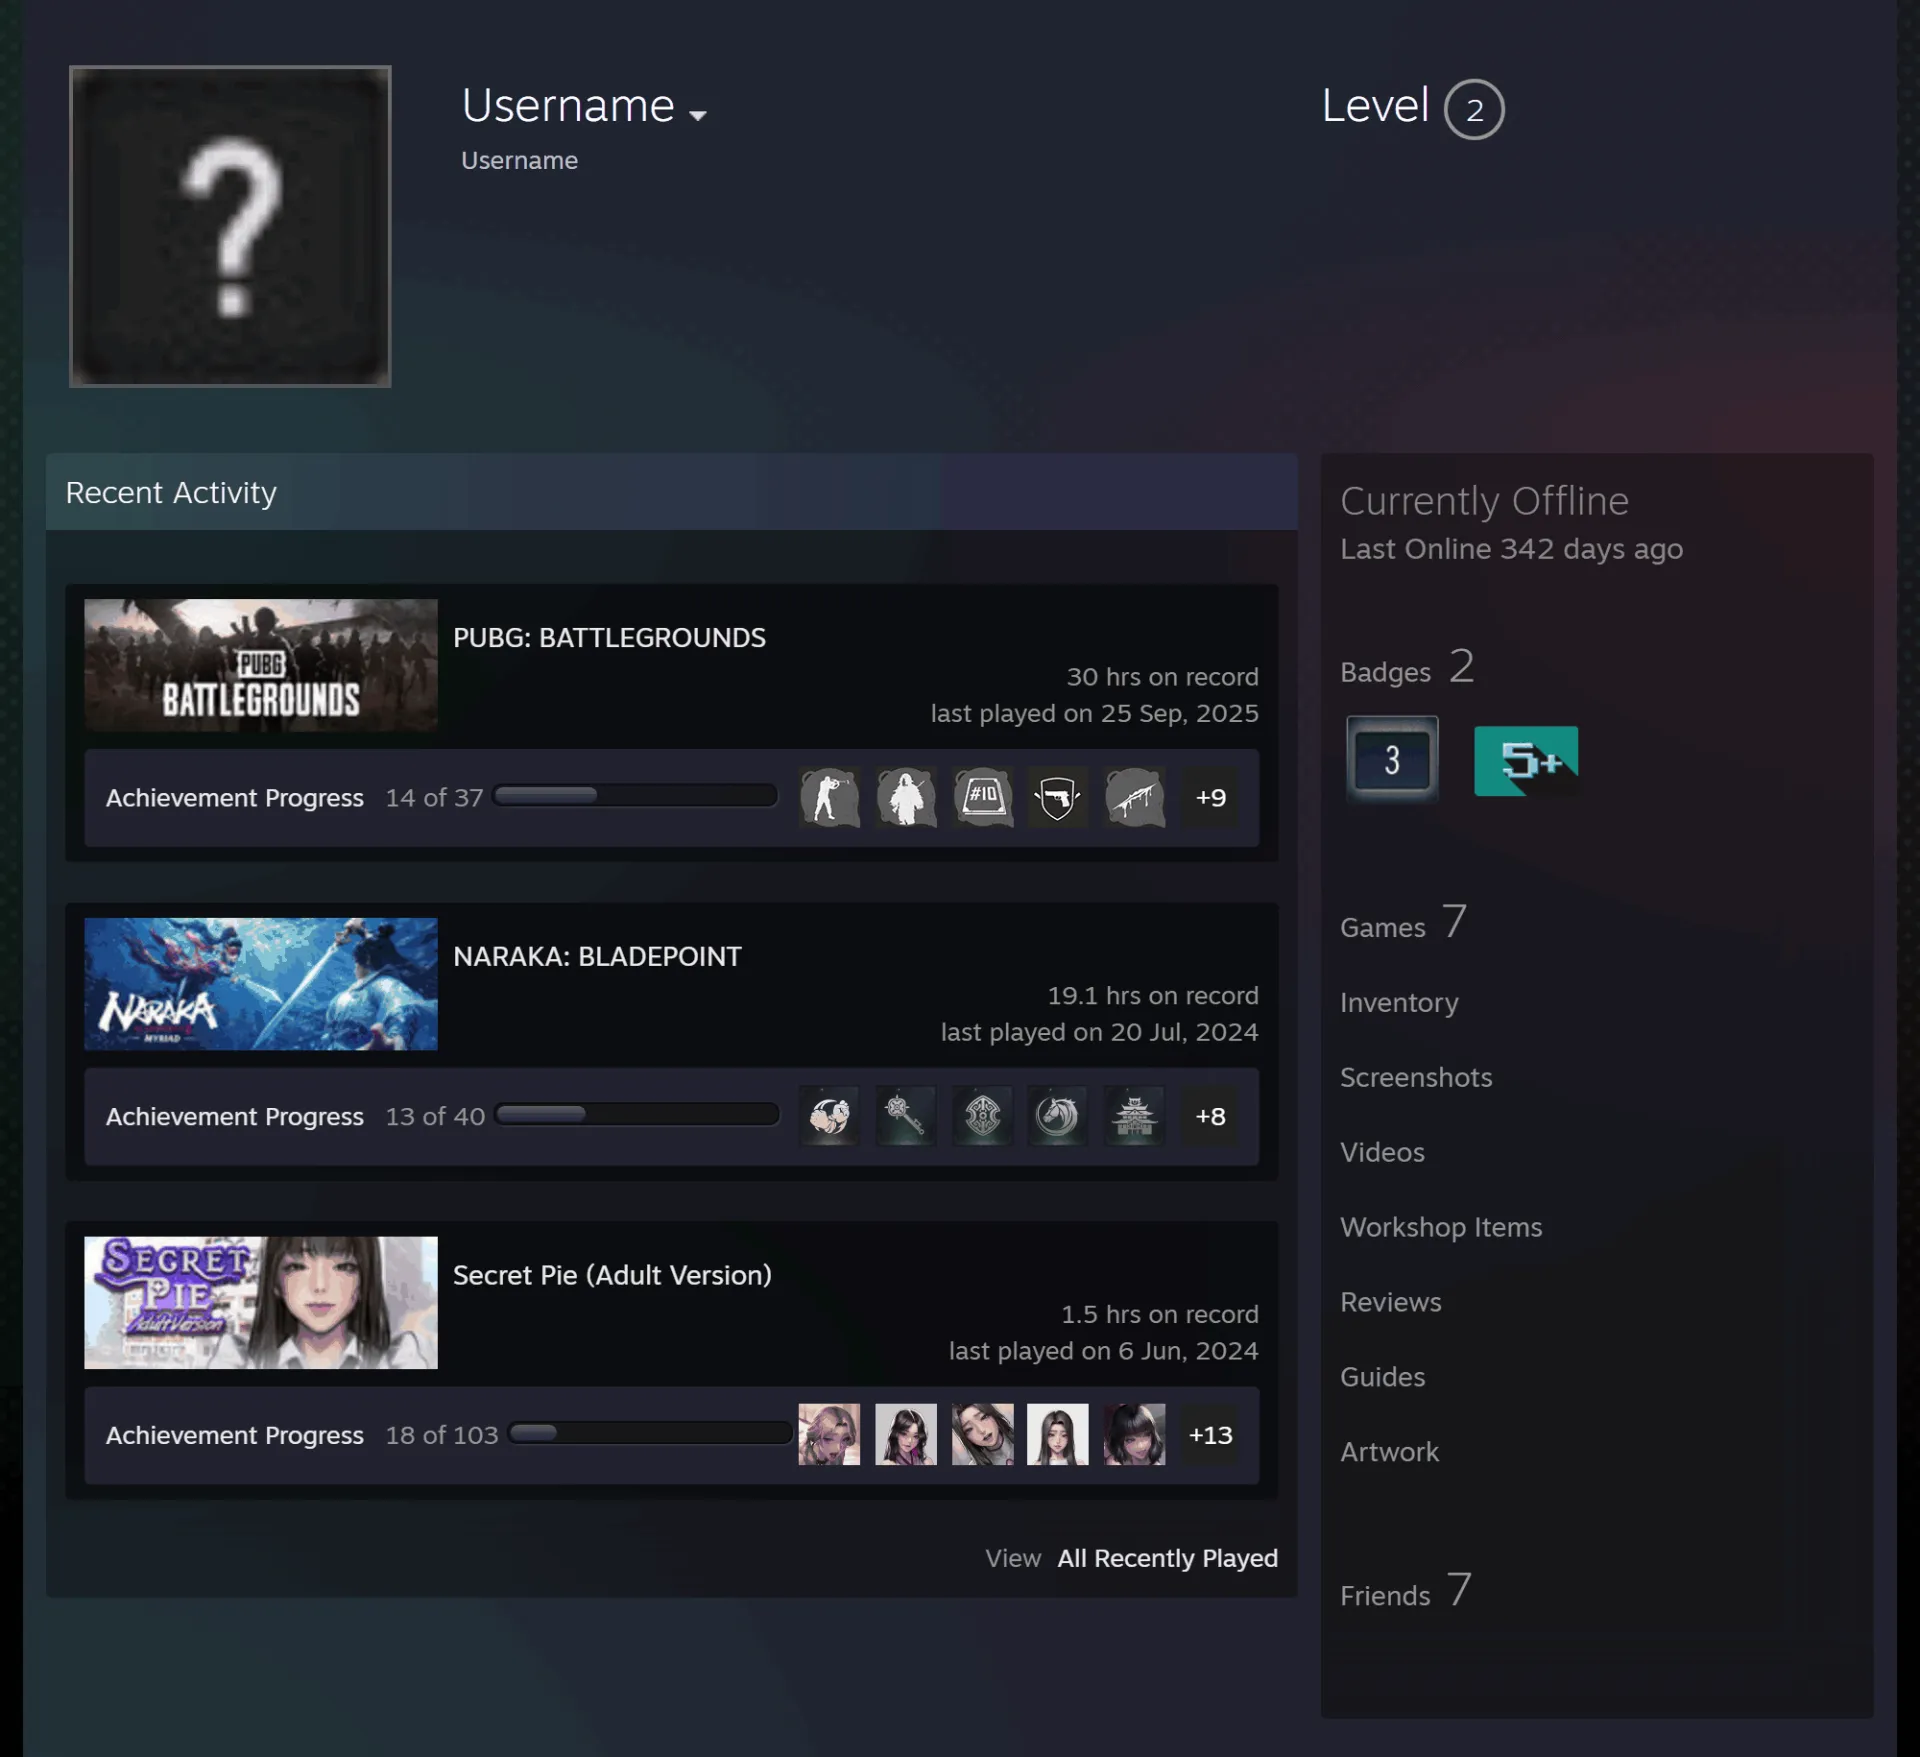Expand the Username dropdown arrow
This screenshot has height=1757, width=1920.
[698, 115]
